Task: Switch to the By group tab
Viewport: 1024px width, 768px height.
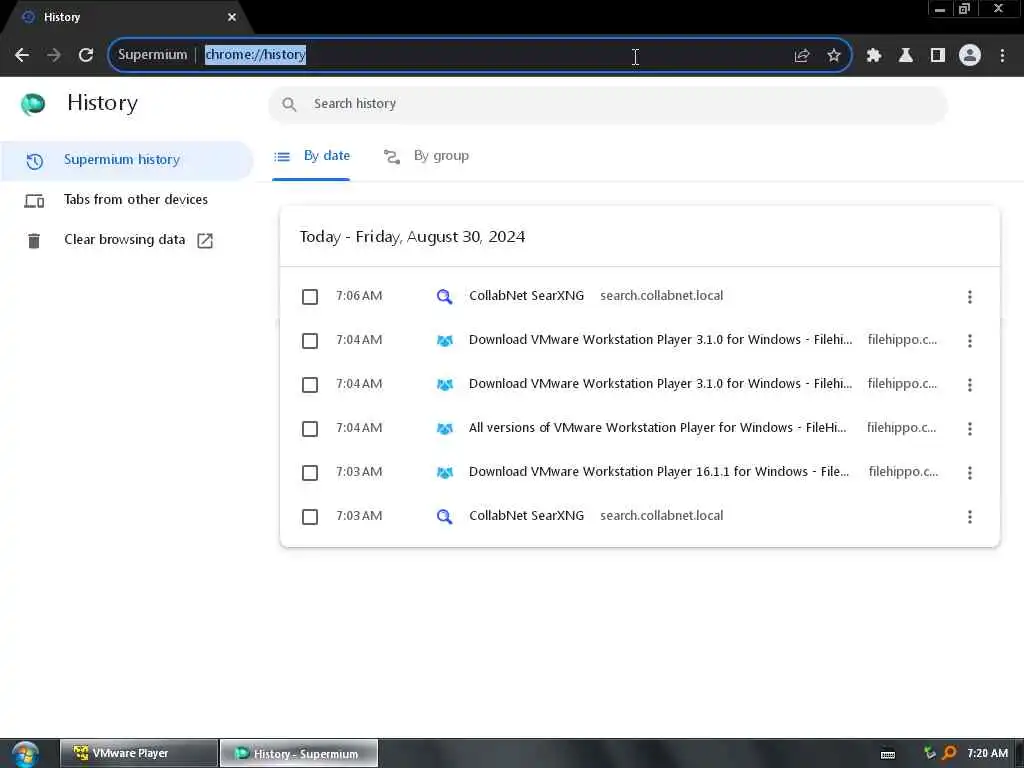Action: (426, 156)
